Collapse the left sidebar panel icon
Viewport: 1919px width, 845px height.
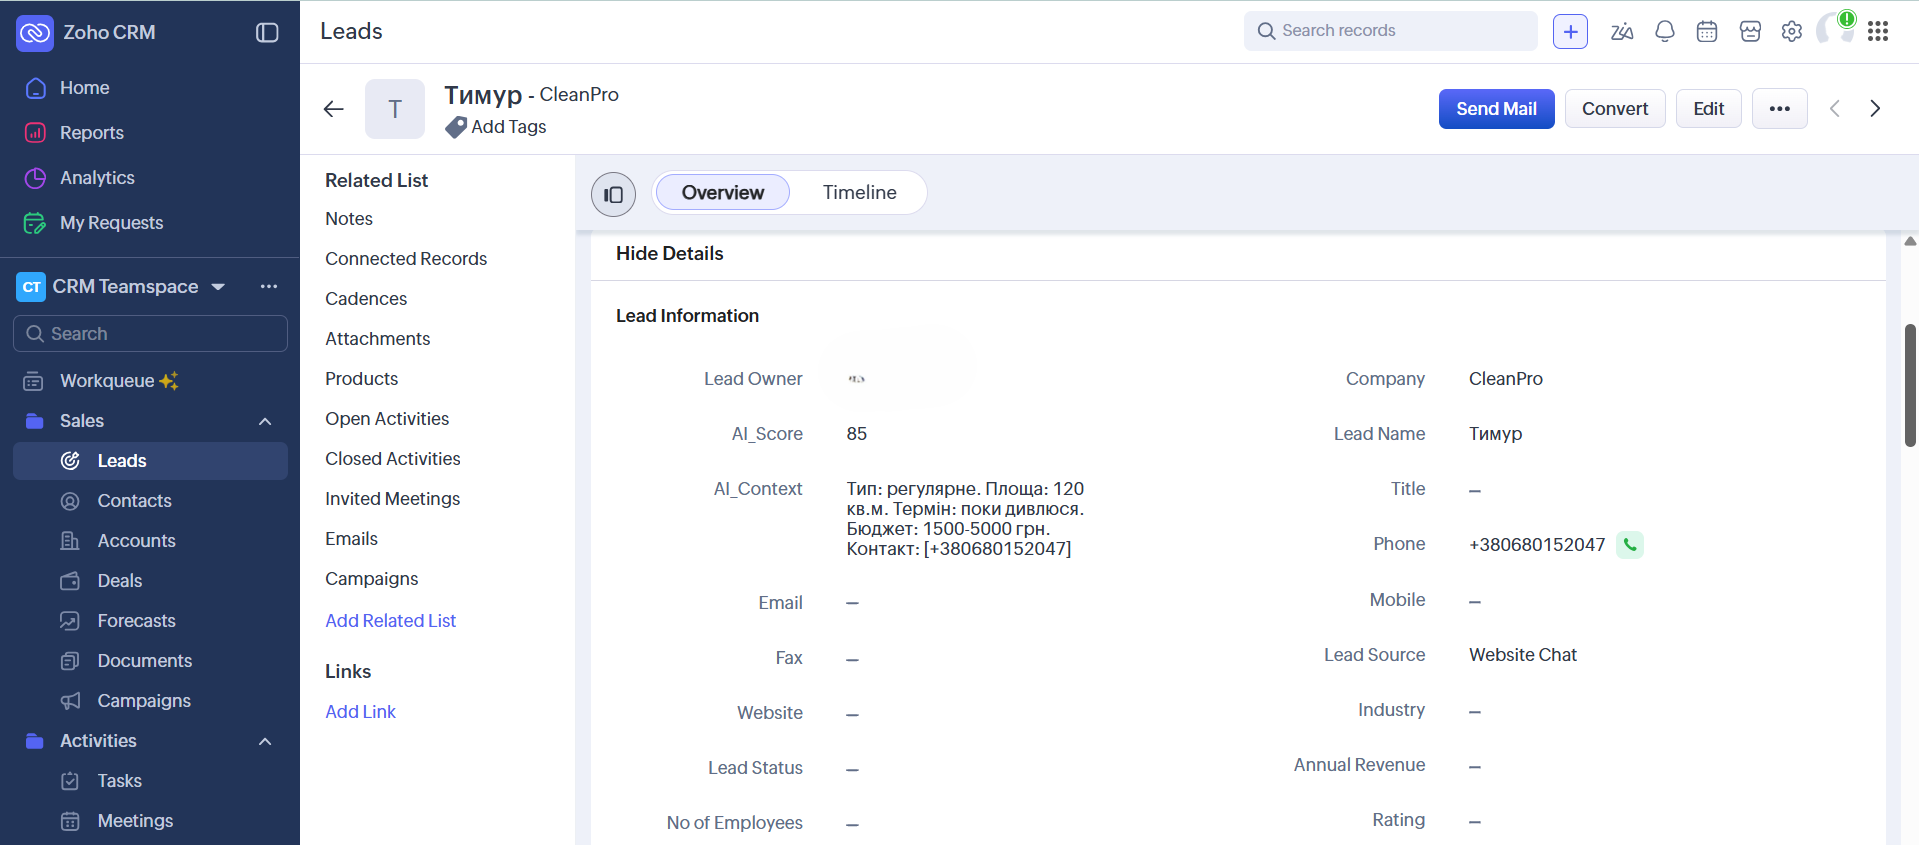click(x=267, y=32)
